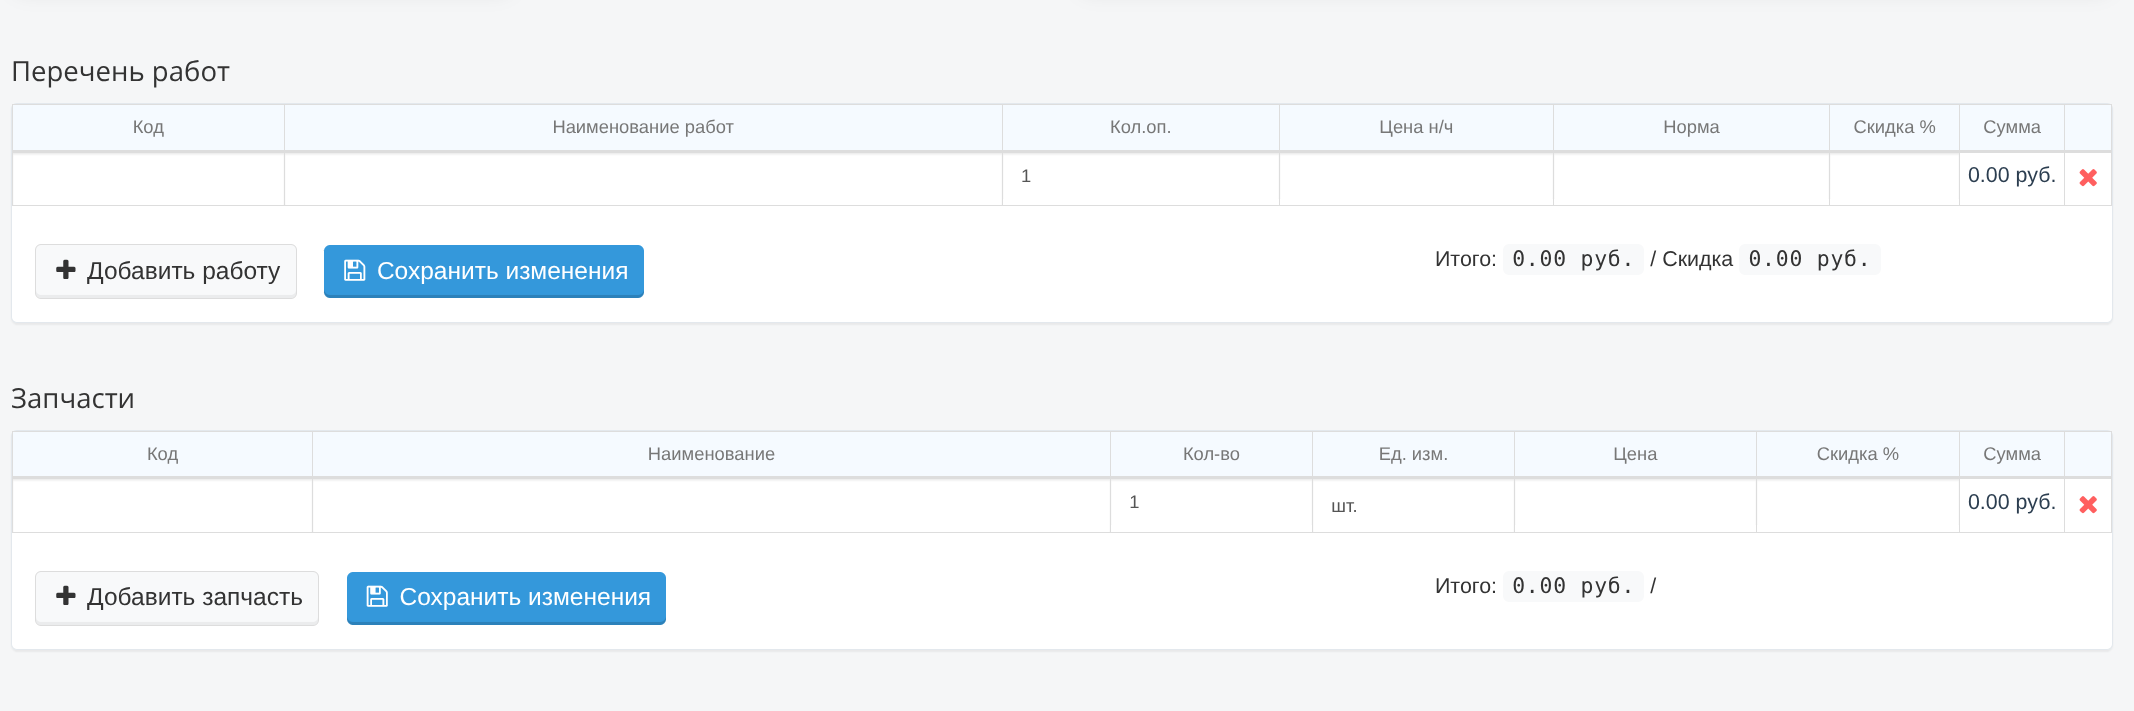Click into the Цена cell for parts

click(x=1635, y=505)
